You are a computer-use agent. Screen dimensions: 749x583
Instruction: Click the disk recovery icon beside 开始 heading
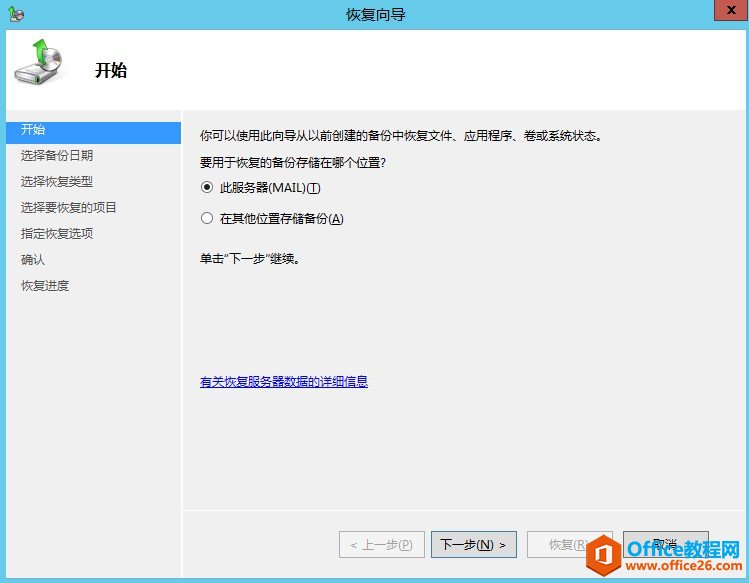pos(39,63)
